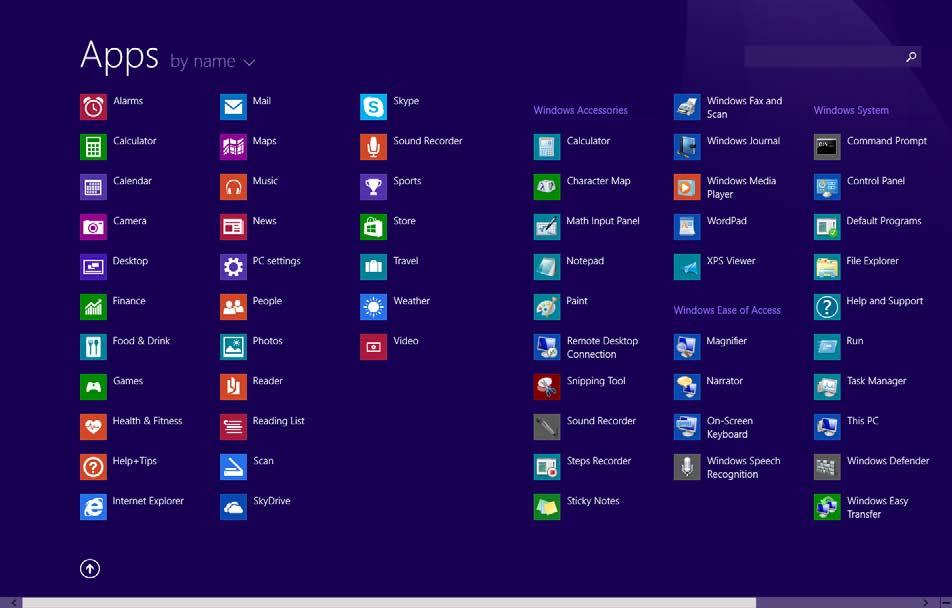952x608 pixels.
Task: Select the 'Help+Tips' label
Action: [135, 461]
